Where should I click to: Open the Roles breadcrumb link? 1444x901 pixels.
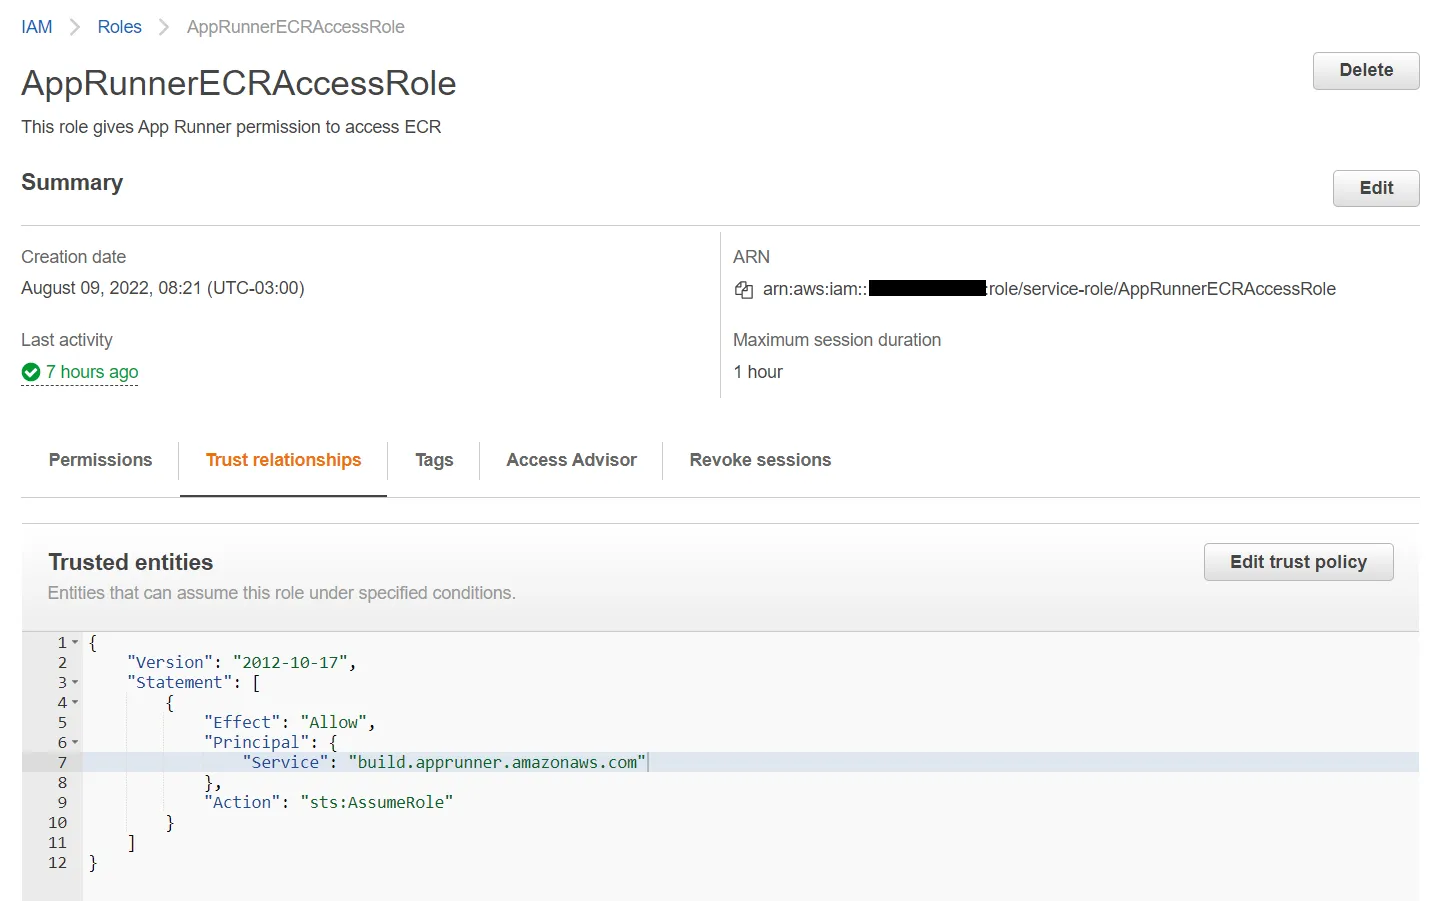119,27
